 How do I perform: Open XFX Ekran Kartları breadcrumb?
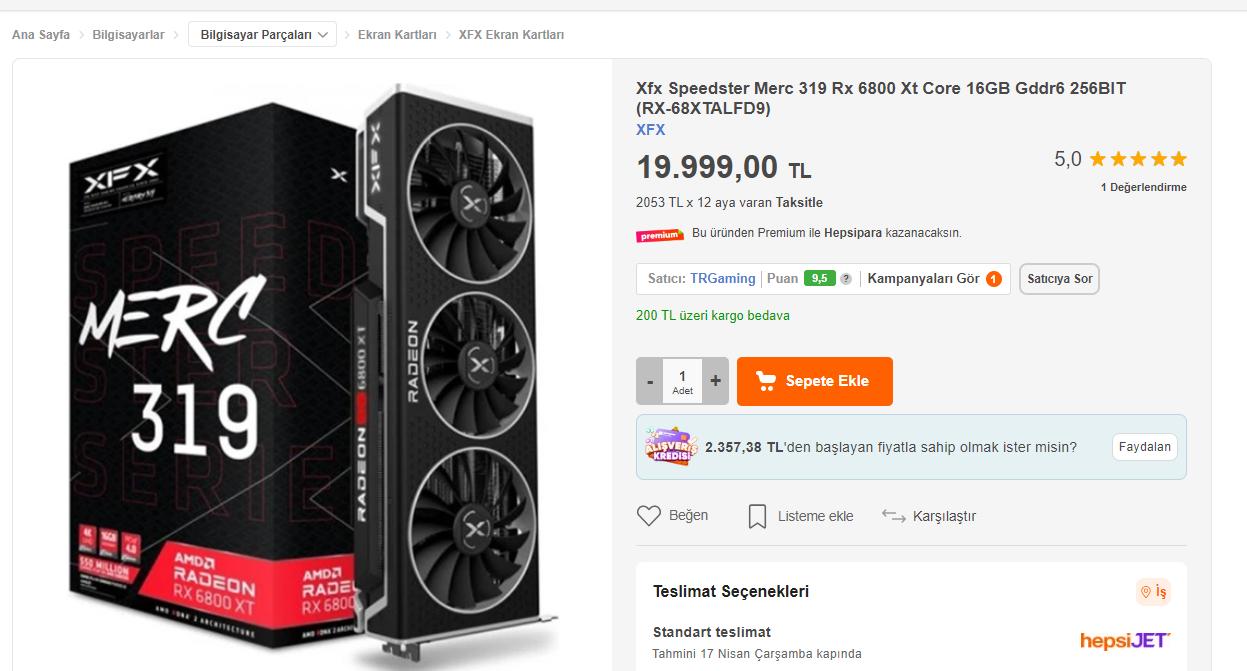pyautogui.click(x=511, y=35)
